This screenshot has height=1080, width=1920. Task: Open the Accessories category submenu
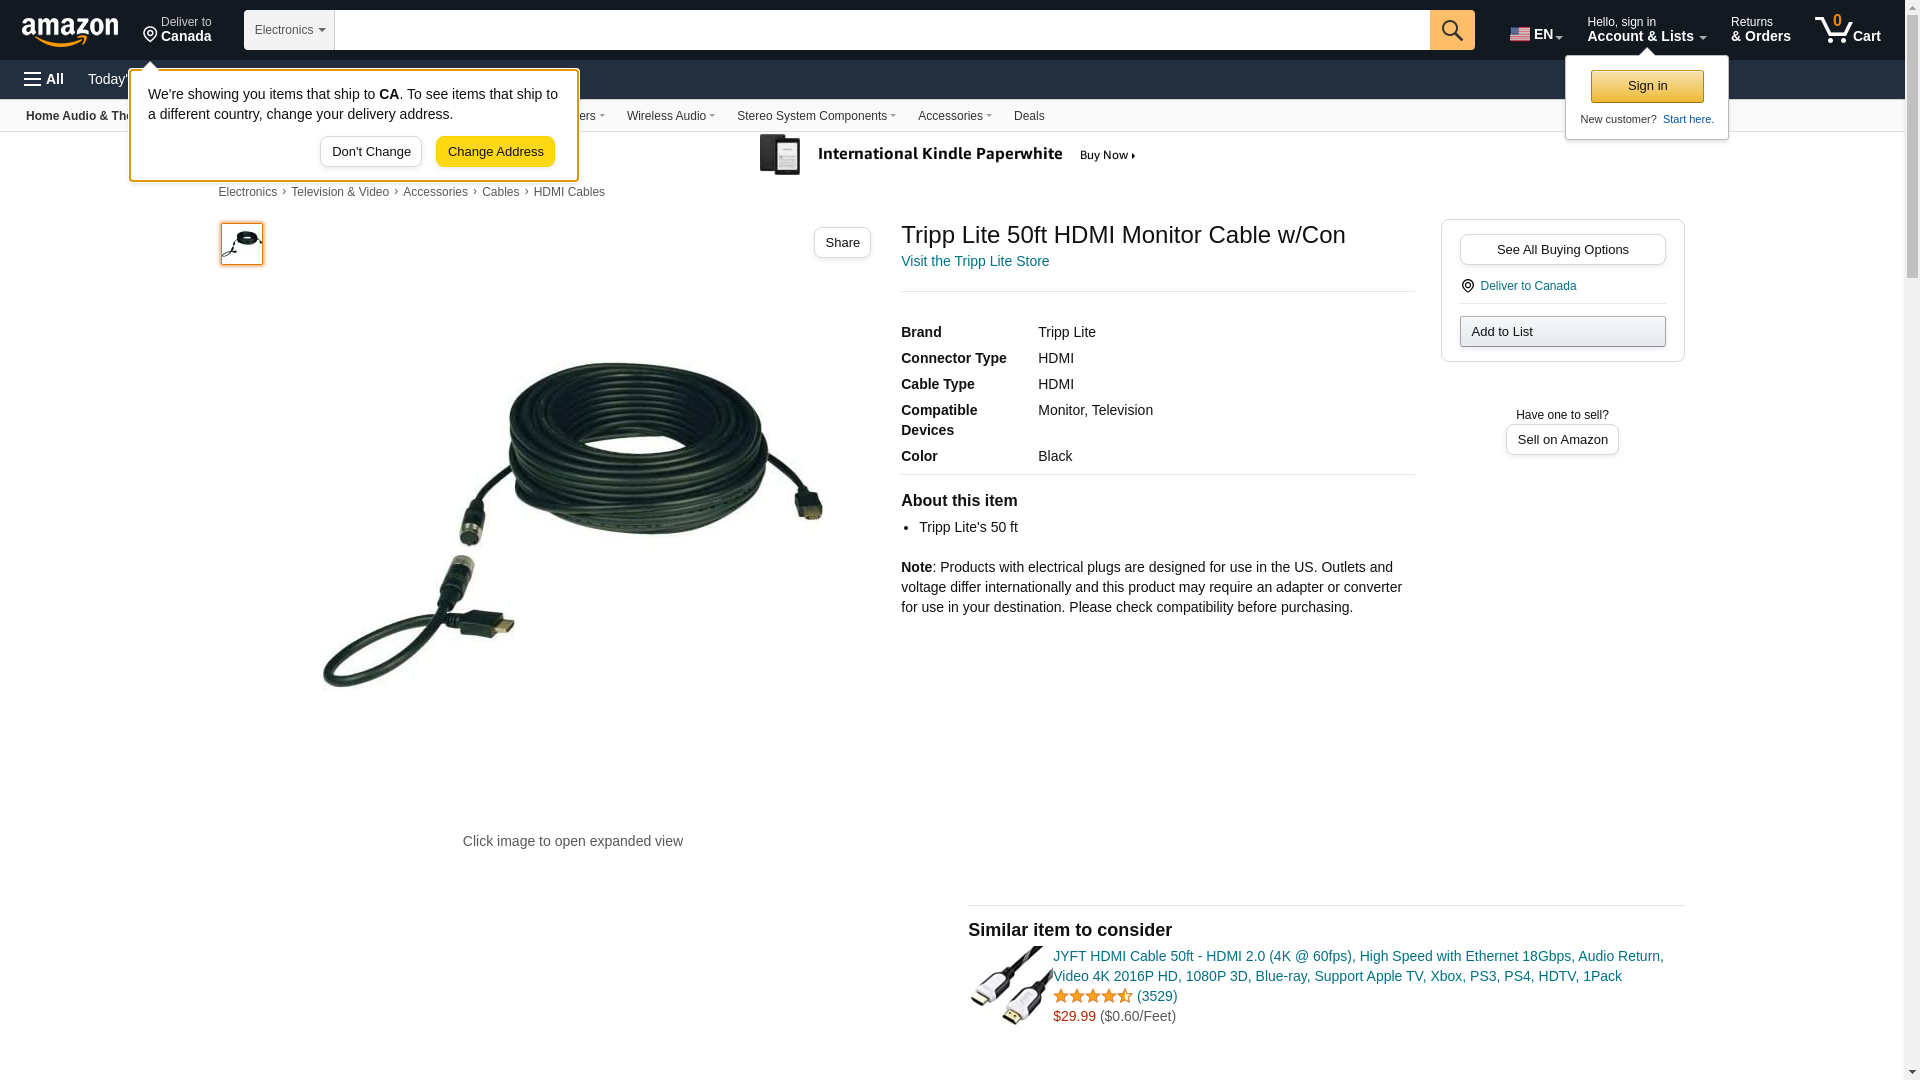(x=954, y=116)
